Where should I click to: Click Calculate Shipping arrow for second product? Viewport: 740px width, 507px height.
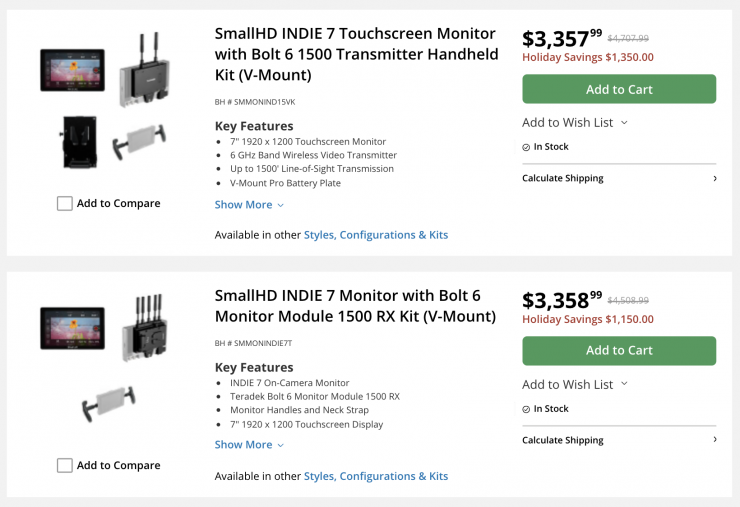point(714,440)
